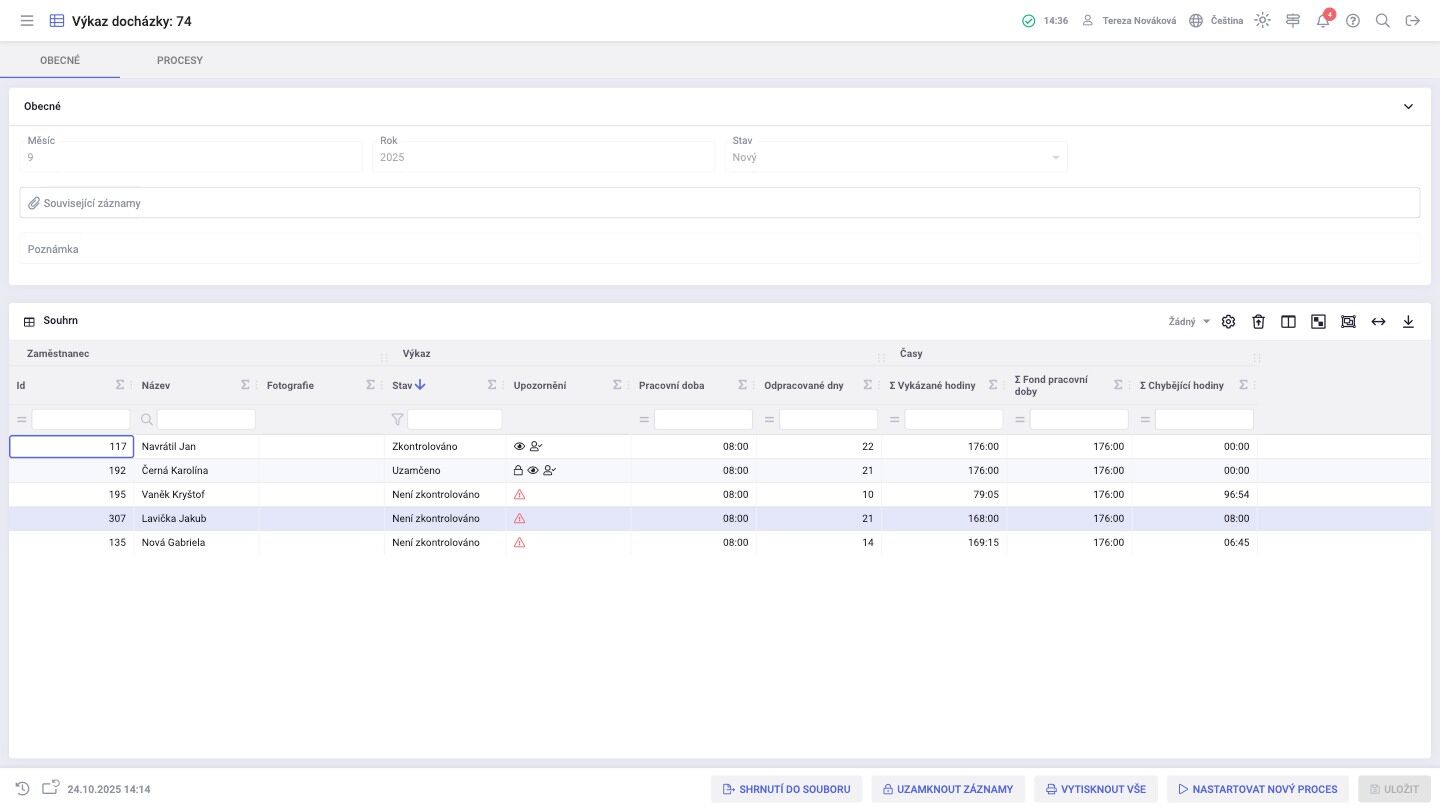1440x810 pixels.
Task: Download the Souhrn table export icon
Action: click(x=1409, y=322)
